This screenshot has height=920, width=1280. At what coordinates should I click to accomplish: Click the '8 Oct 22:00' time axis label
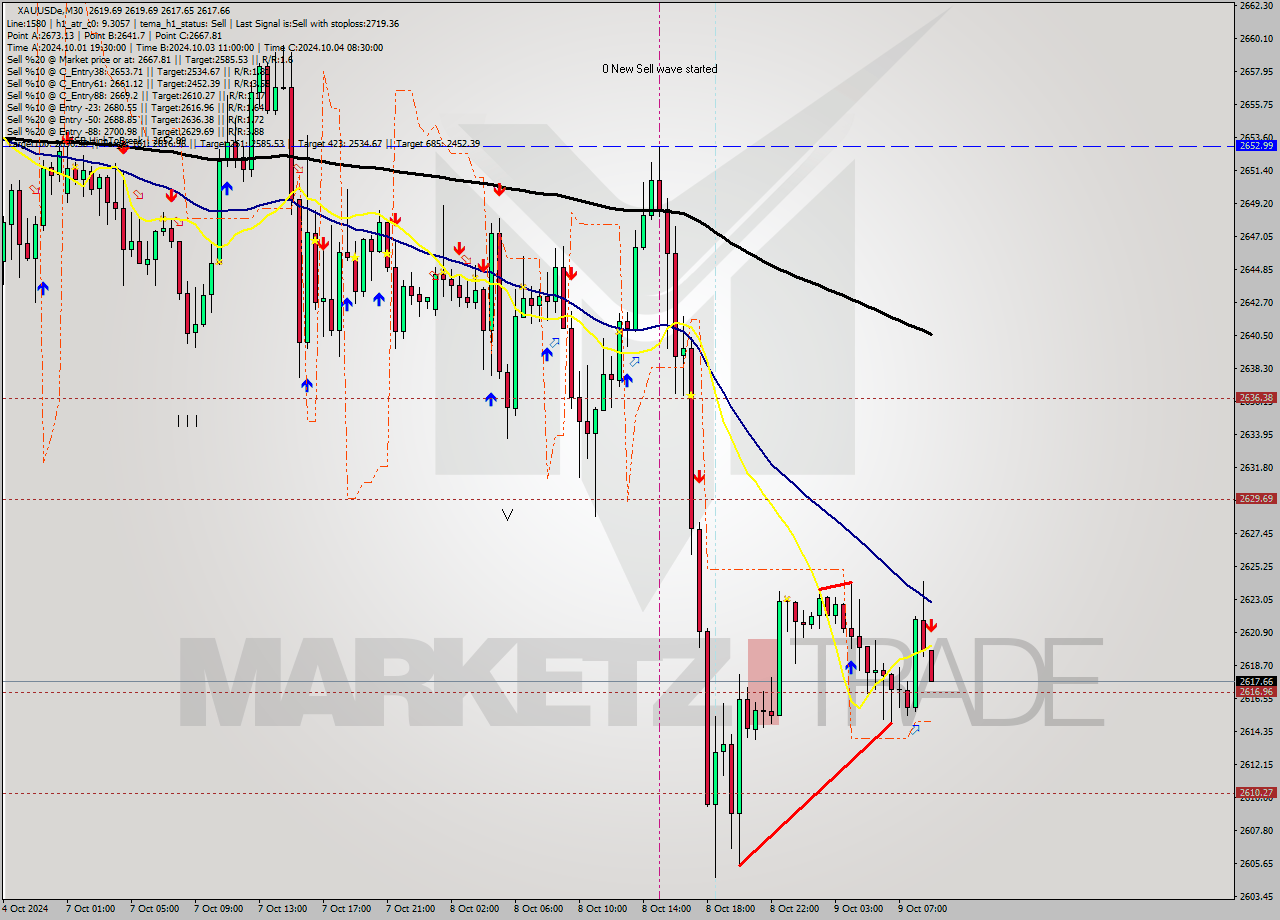click(794, 909)
